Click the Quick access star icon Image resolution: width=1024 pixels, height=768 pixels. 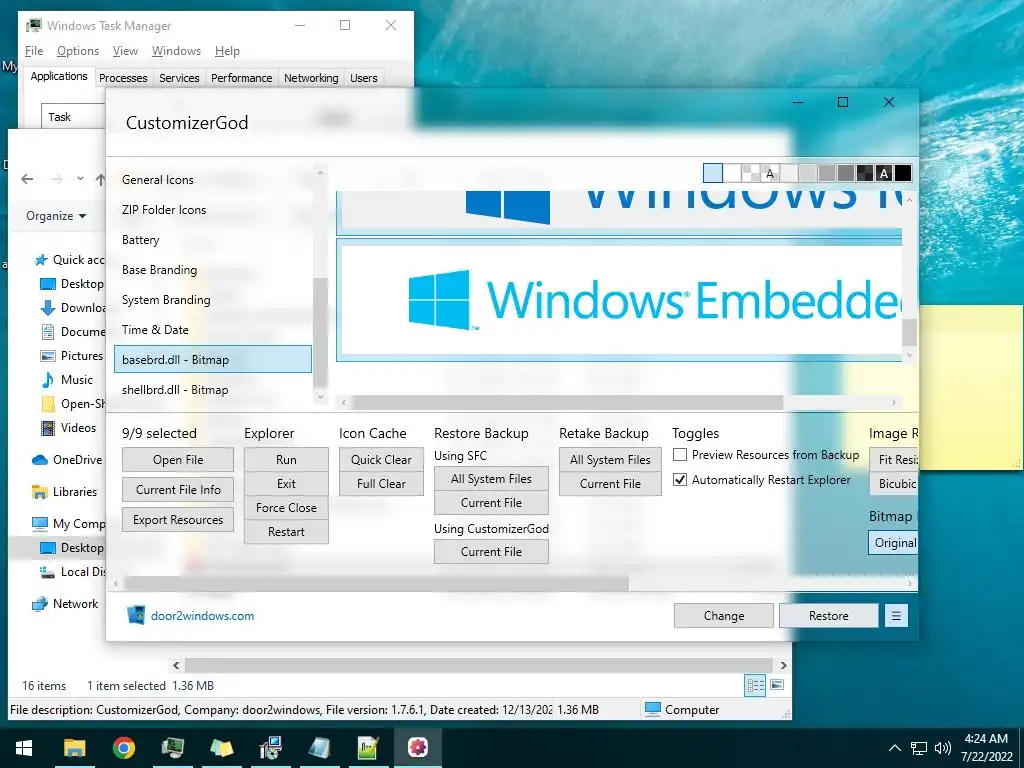[x=41, y=260]
